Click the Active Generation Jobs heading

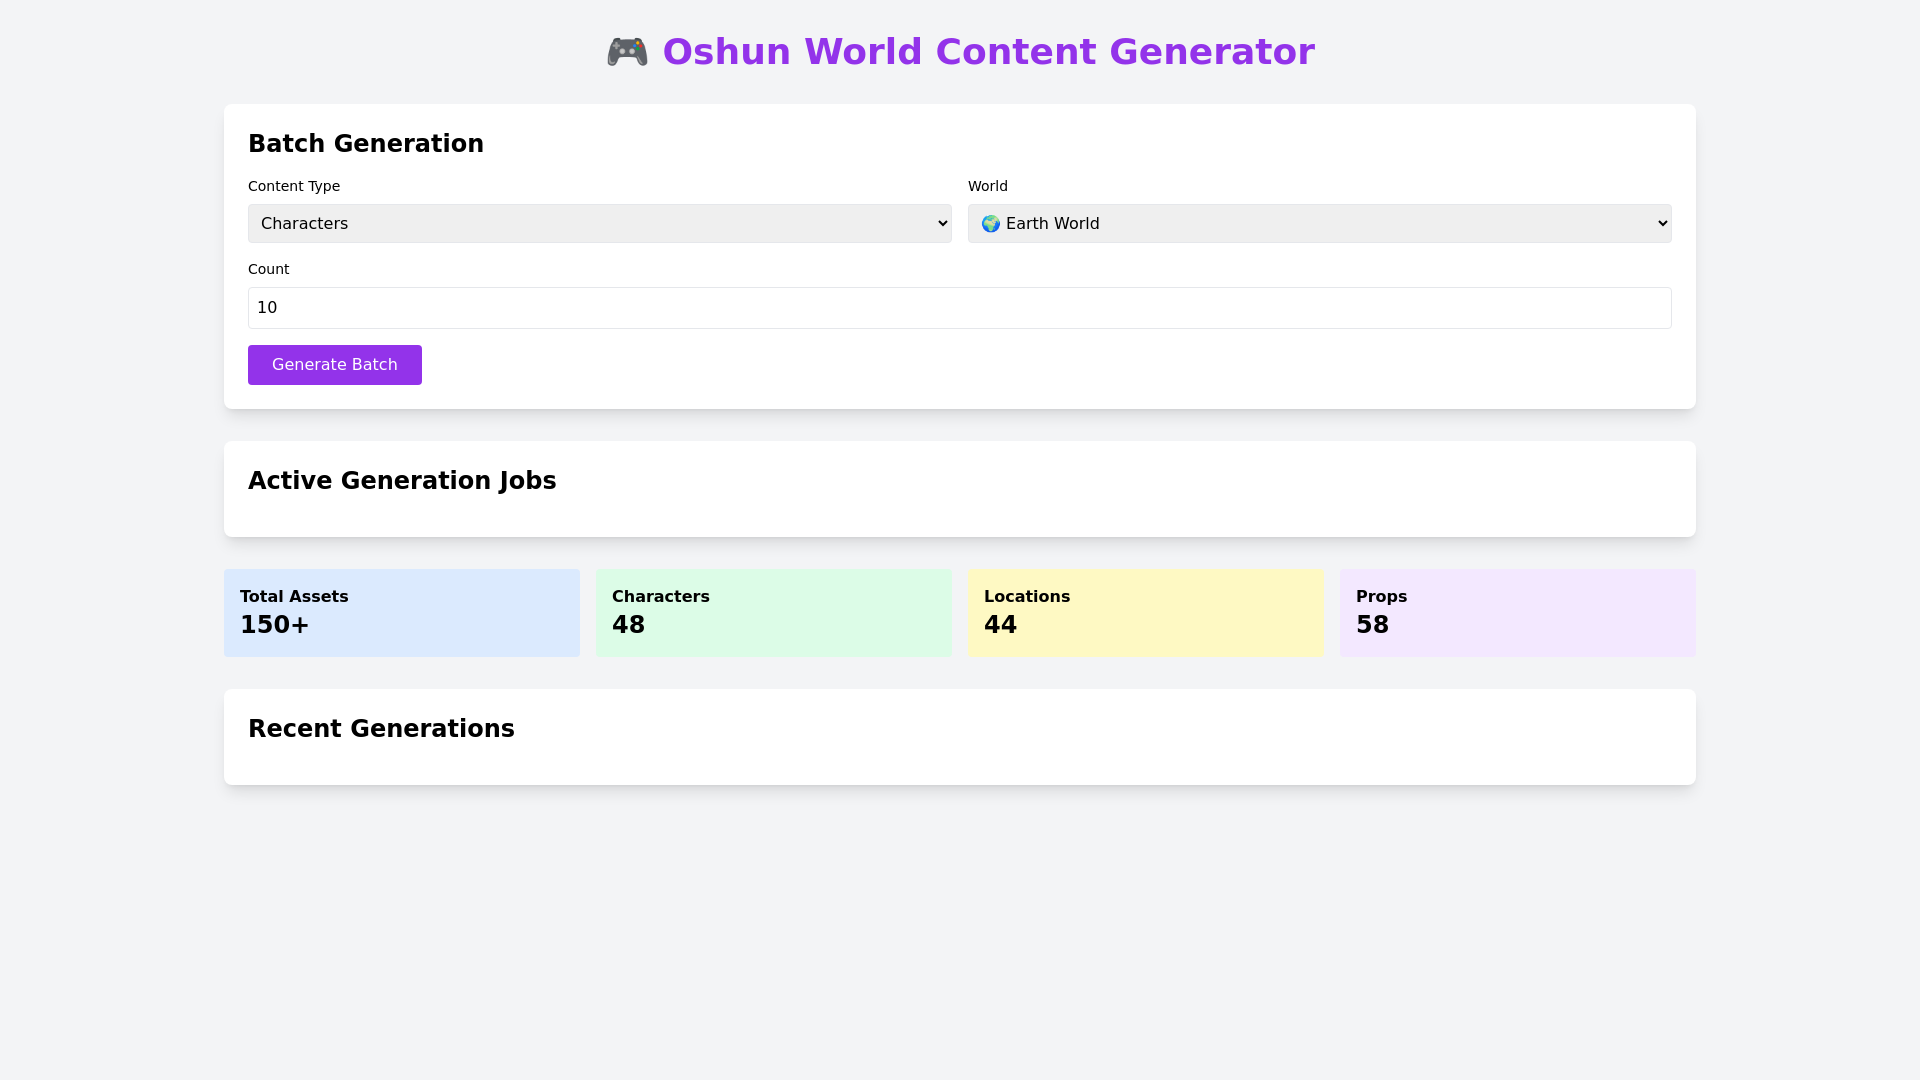click(x=402, y=481)
